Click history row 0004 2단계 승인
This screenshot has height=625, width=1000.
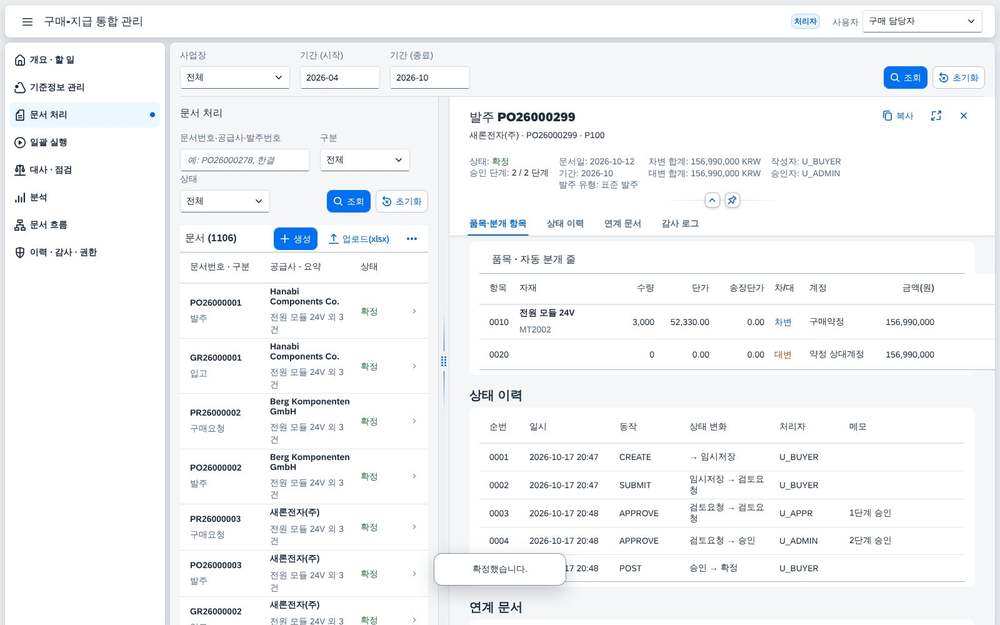[722, 541]
